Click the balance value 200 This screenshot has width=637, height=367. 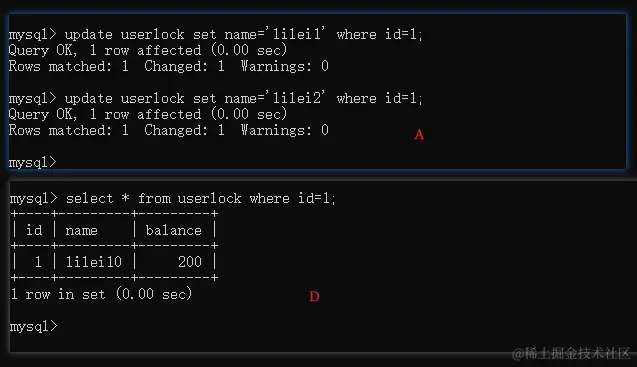point(190,262)
